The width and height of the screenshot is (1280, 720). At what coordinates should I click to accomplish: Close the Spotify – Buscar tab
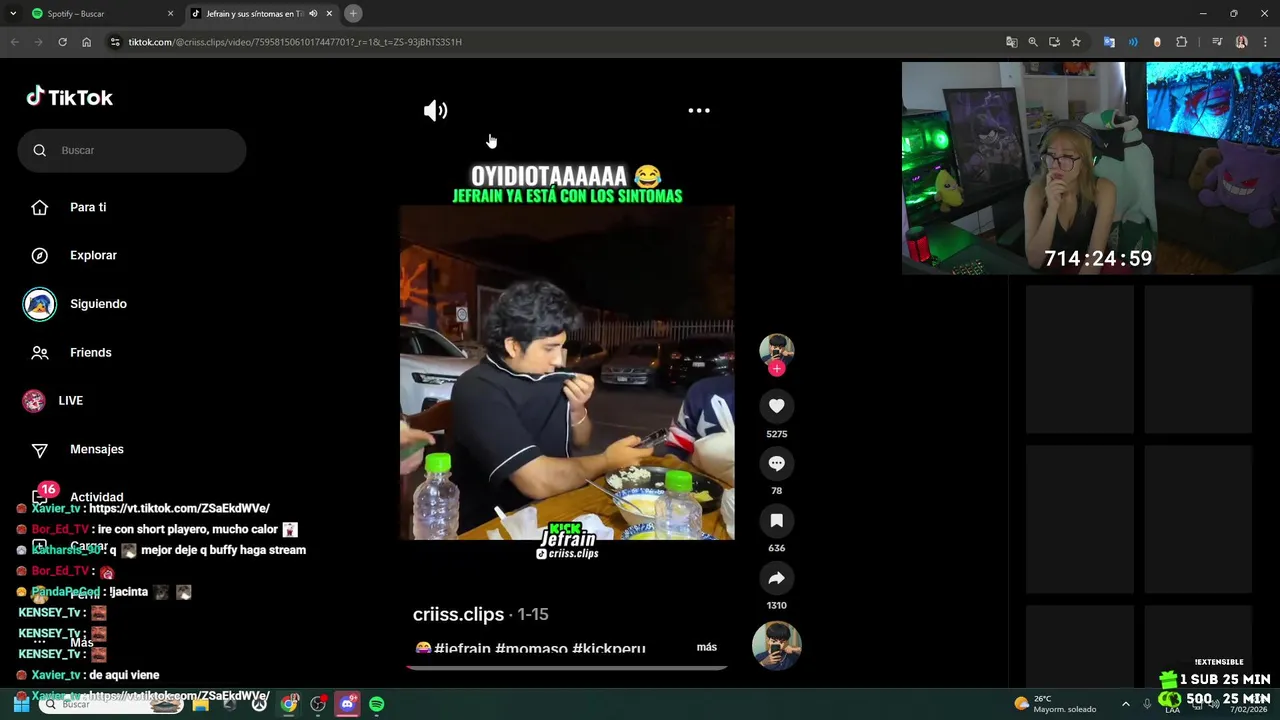pyautogui.click(x=170, y=13)
